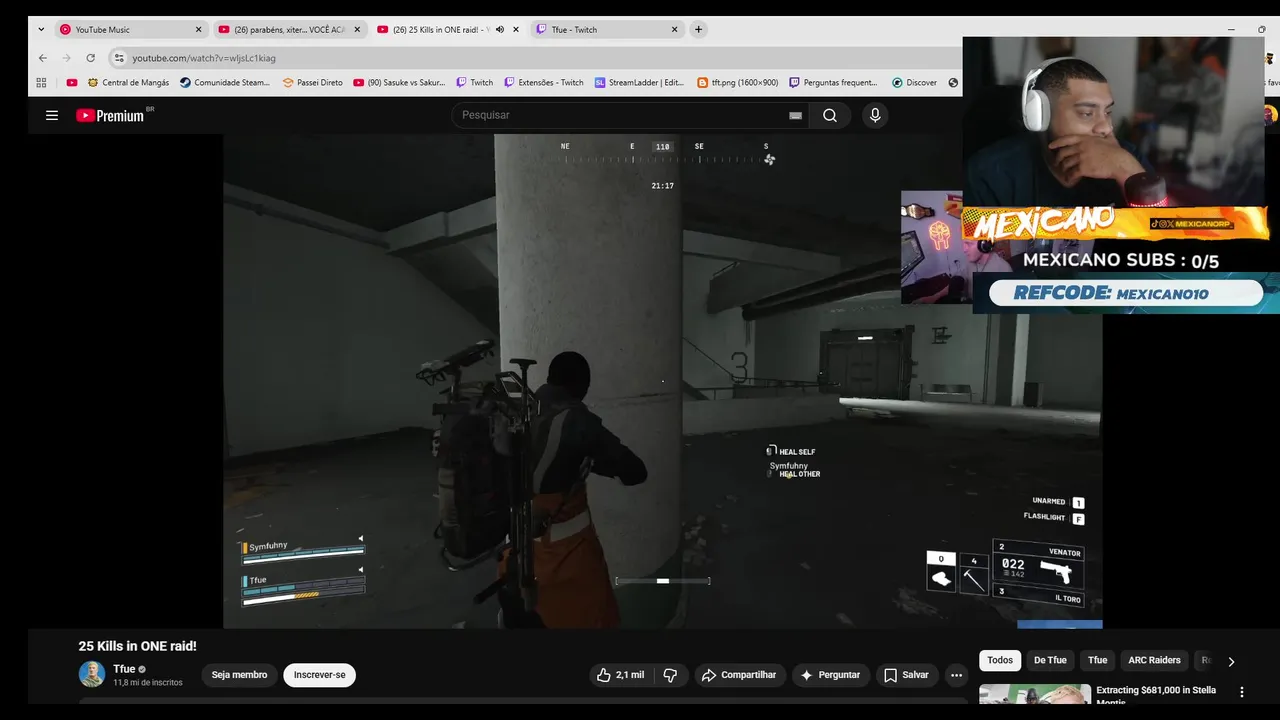Dislike the video with thumbs down

click(x=670, y=675)
